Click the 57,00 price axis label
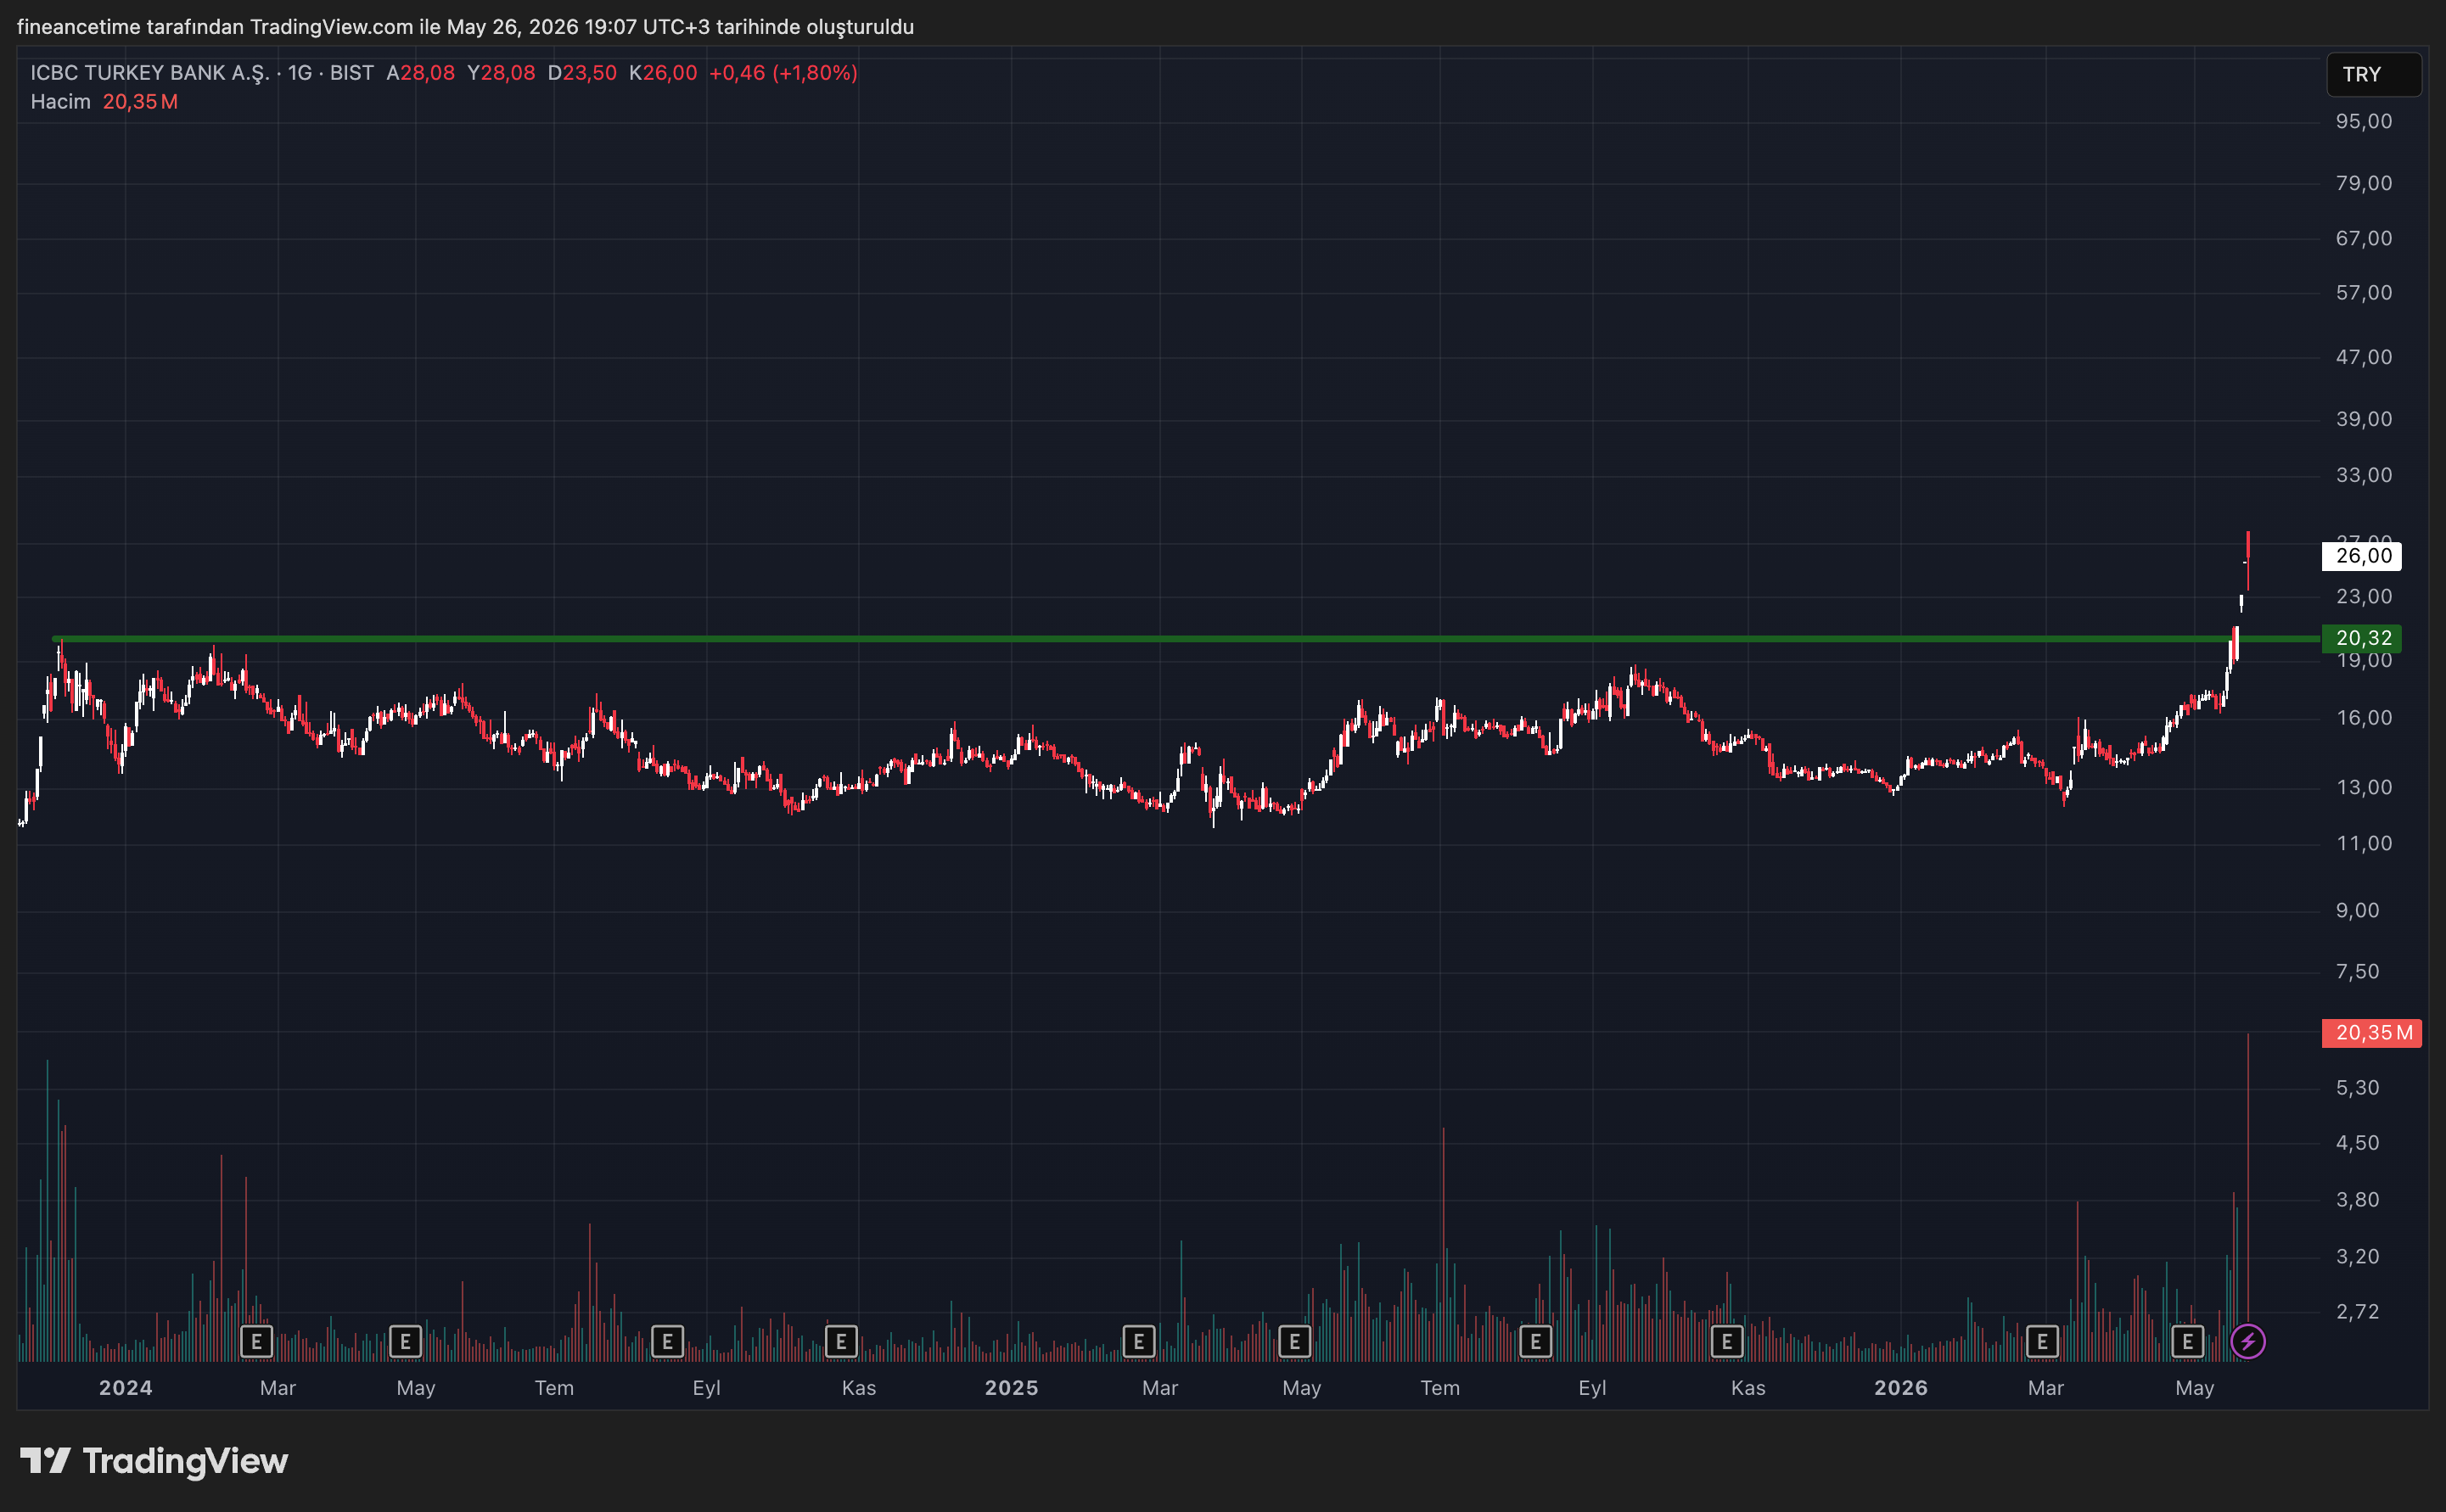The height and width of the screenshot is (1512, 2446). 2364,293
